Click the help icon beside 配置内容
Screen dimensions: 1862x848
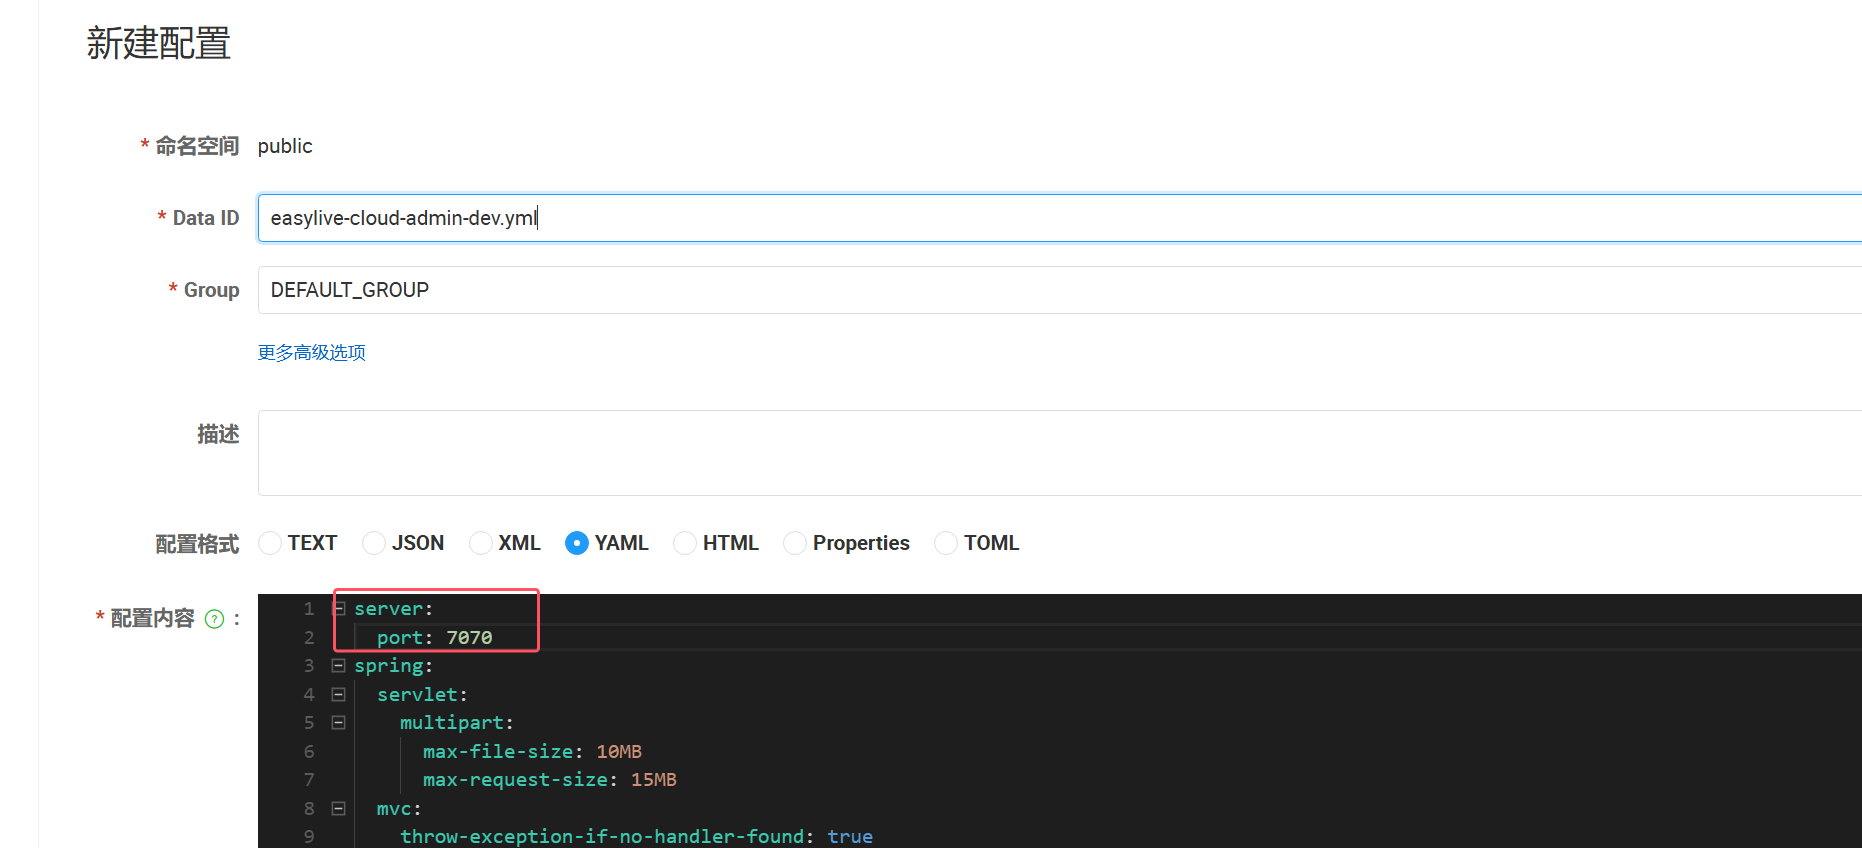[214, 619]
